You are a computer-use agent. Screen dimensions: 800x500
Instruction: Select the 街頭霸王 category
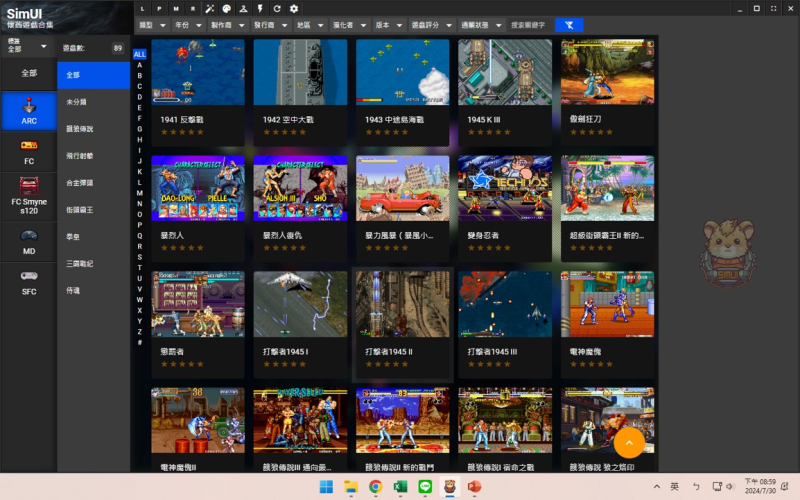point(93,210)
